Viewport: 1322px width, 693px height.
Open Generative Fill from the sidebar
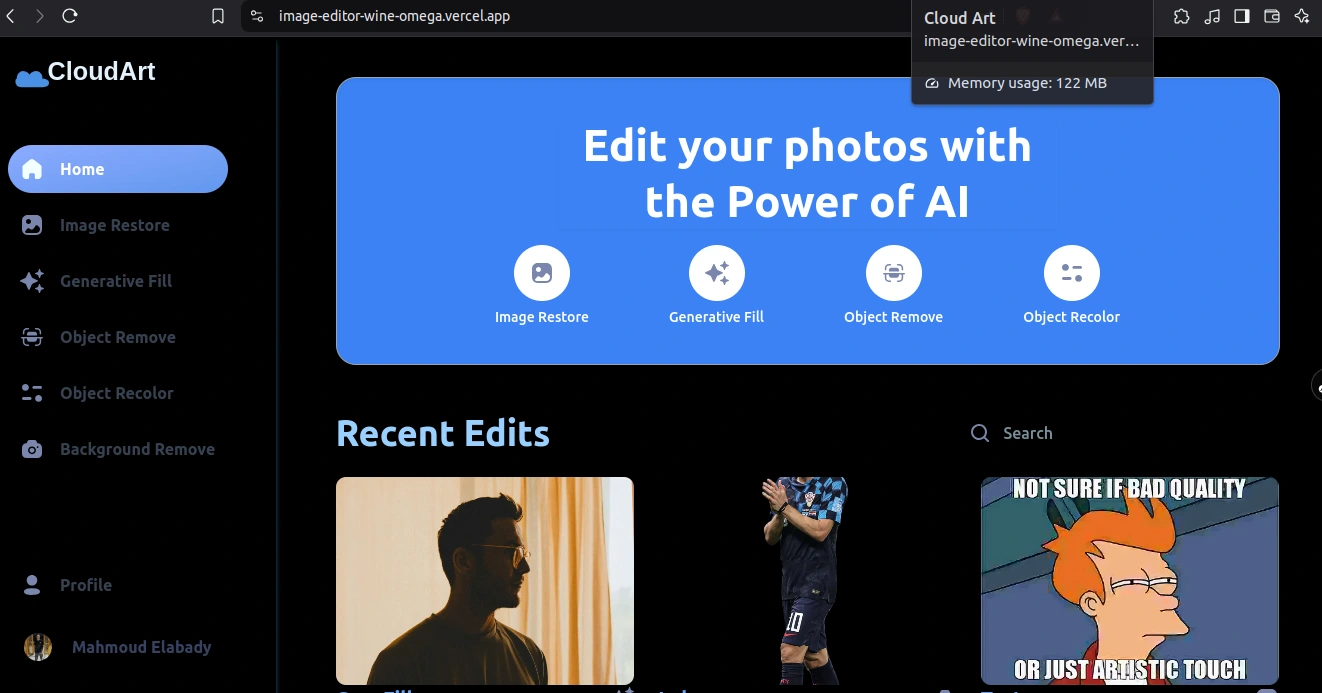(115, 281)
